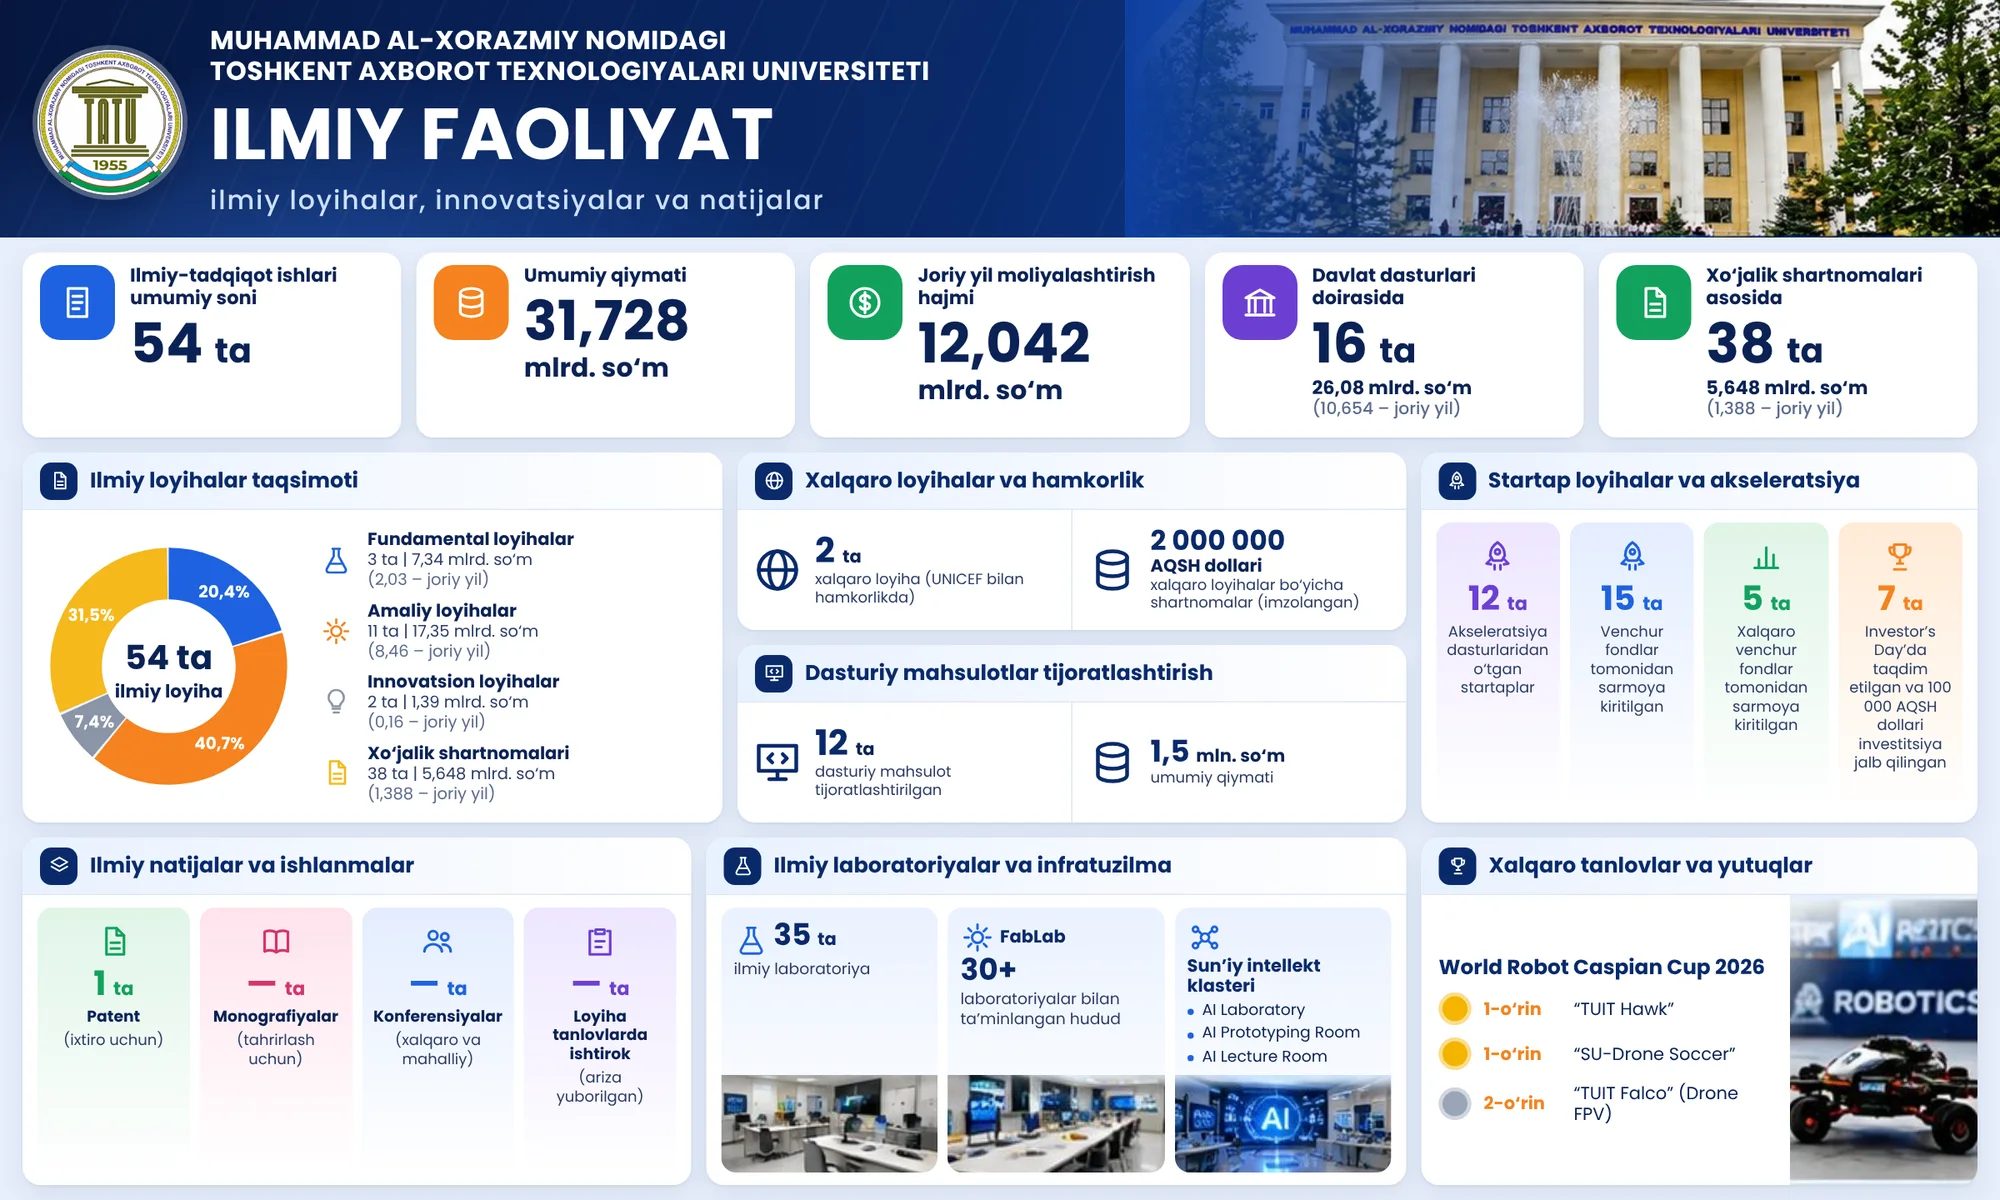The image size is (2000, 1200).
Task: Click the lightbulb icon next to Innovatsion loyihalar
Action: click(336, 702)
